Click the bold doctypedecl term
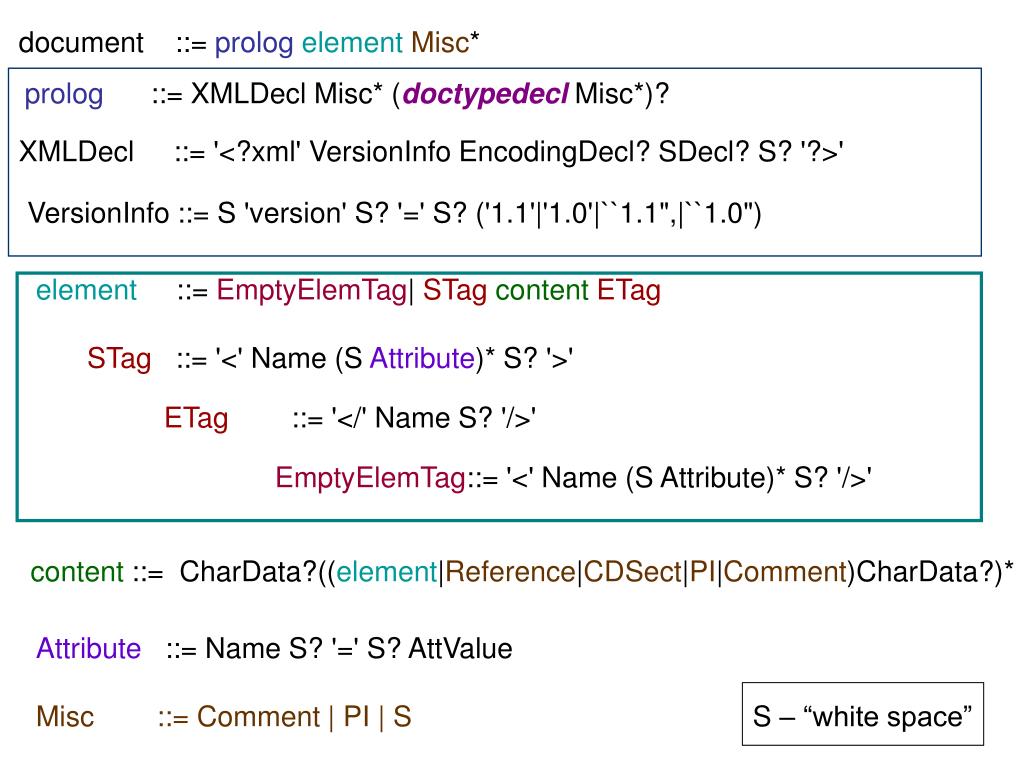The height and width of the screenshot is (768, 1024). click(486, 94)
